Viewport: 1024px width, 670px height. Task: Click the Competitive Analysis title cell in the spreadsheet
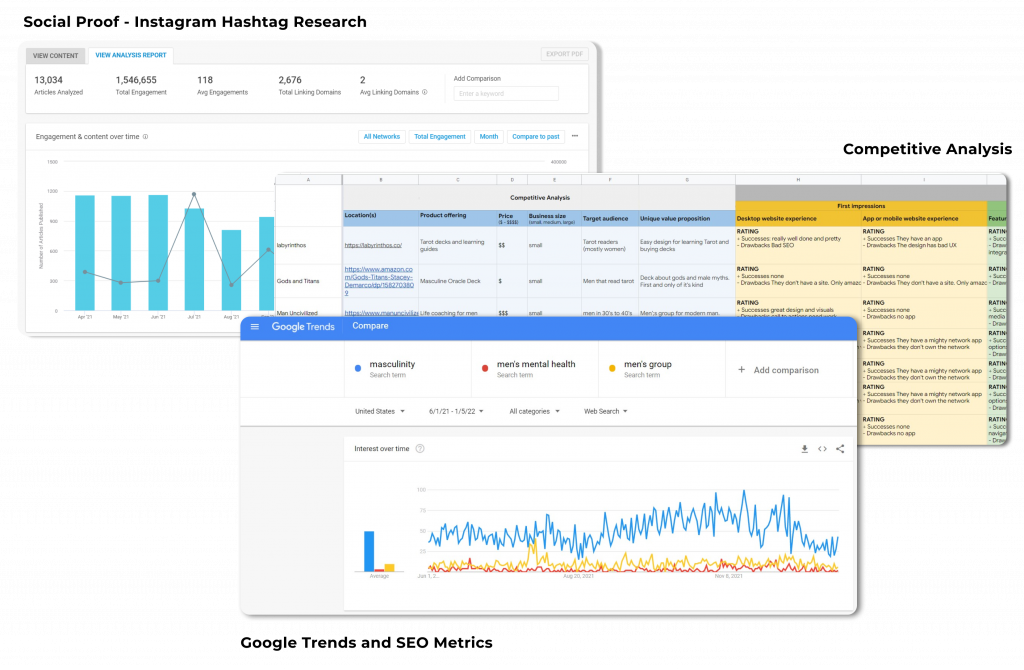(539, 197)
